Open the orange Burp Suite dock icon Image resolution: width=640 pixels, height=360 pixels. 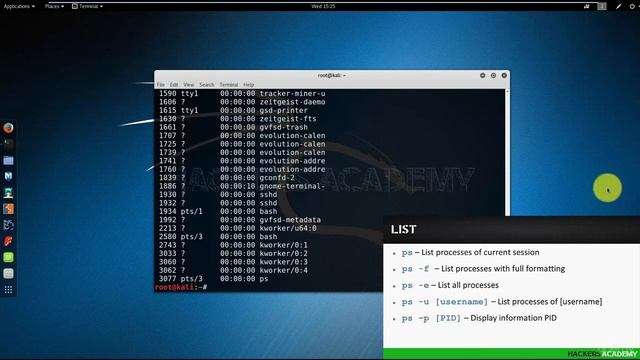tap(8, 209)
